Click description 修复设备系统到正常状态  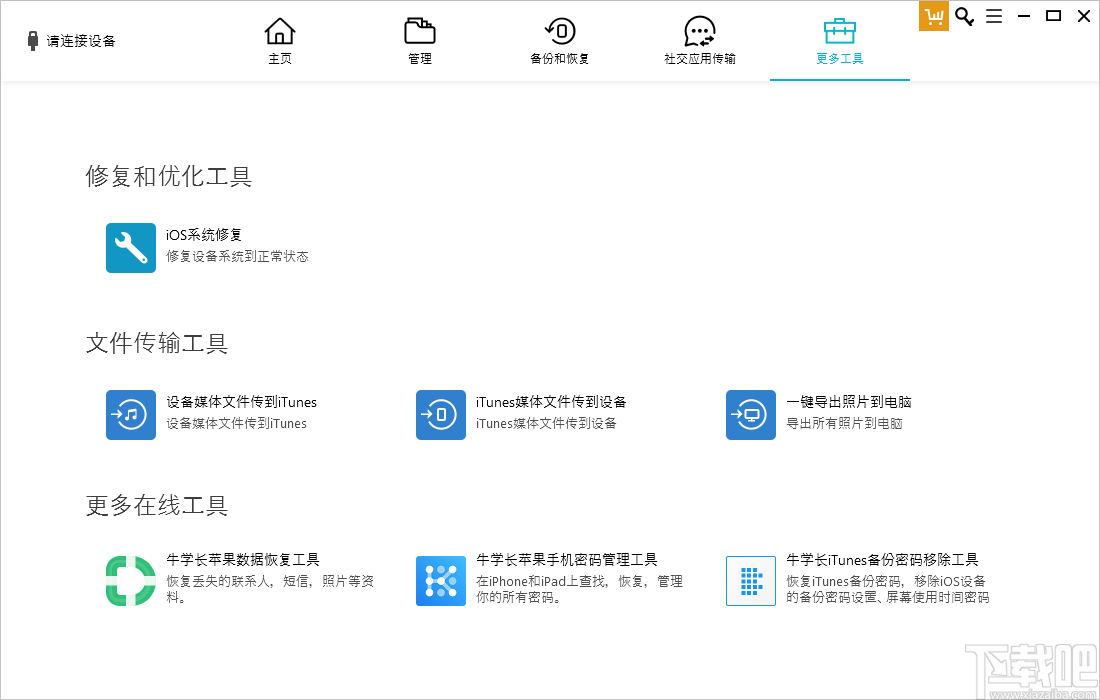point(237,257)
